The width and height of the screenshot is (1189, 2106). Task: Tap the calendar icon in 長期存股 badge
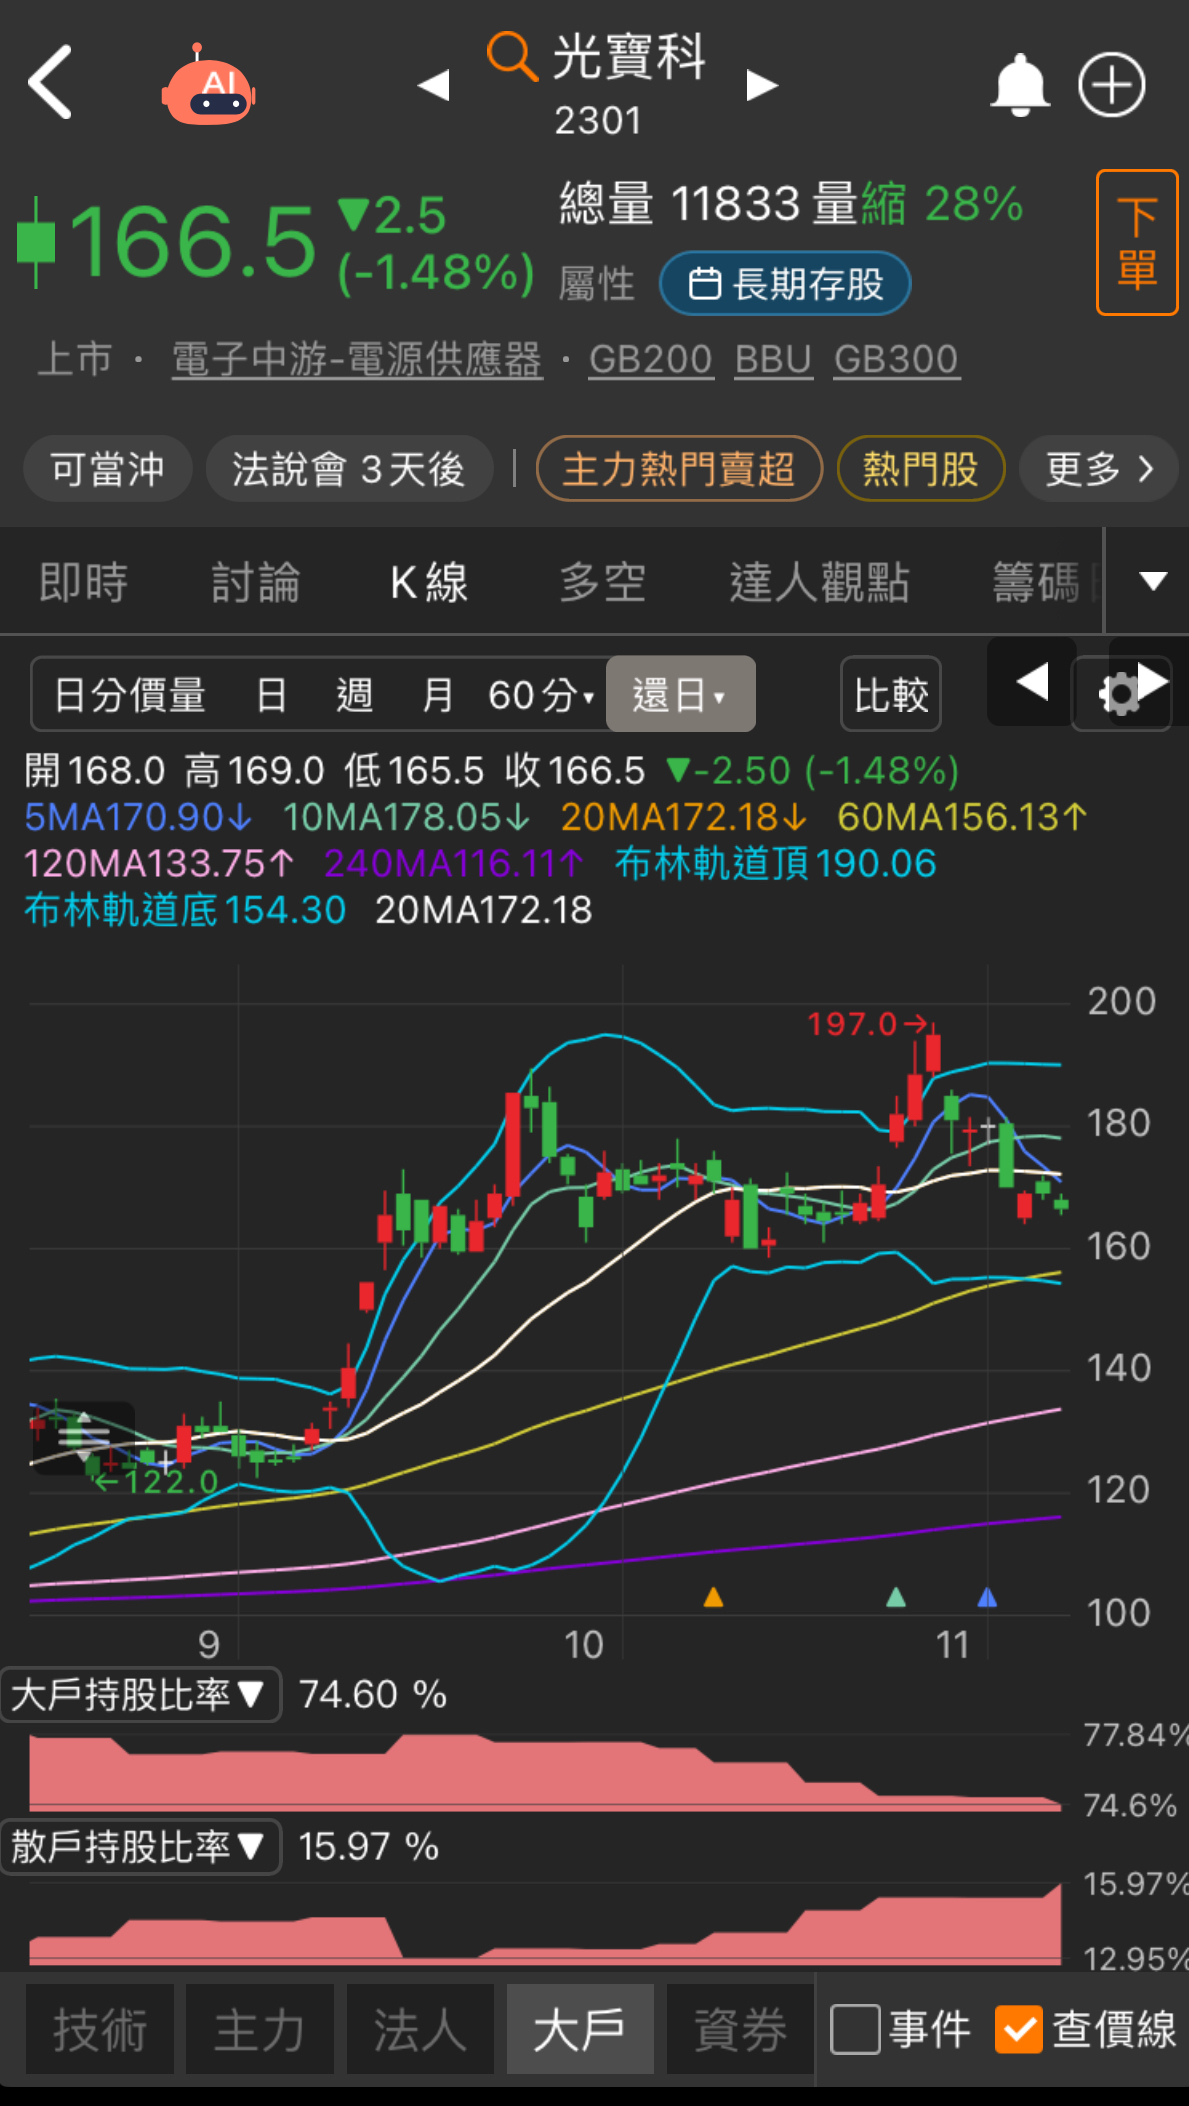click(705, 284)
